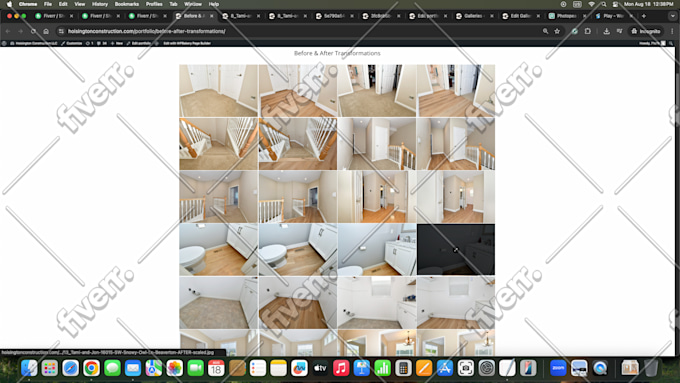Switch to the first Fiverr tab
Viewport: 680px width, 383px height.
[x=54, y=16]
